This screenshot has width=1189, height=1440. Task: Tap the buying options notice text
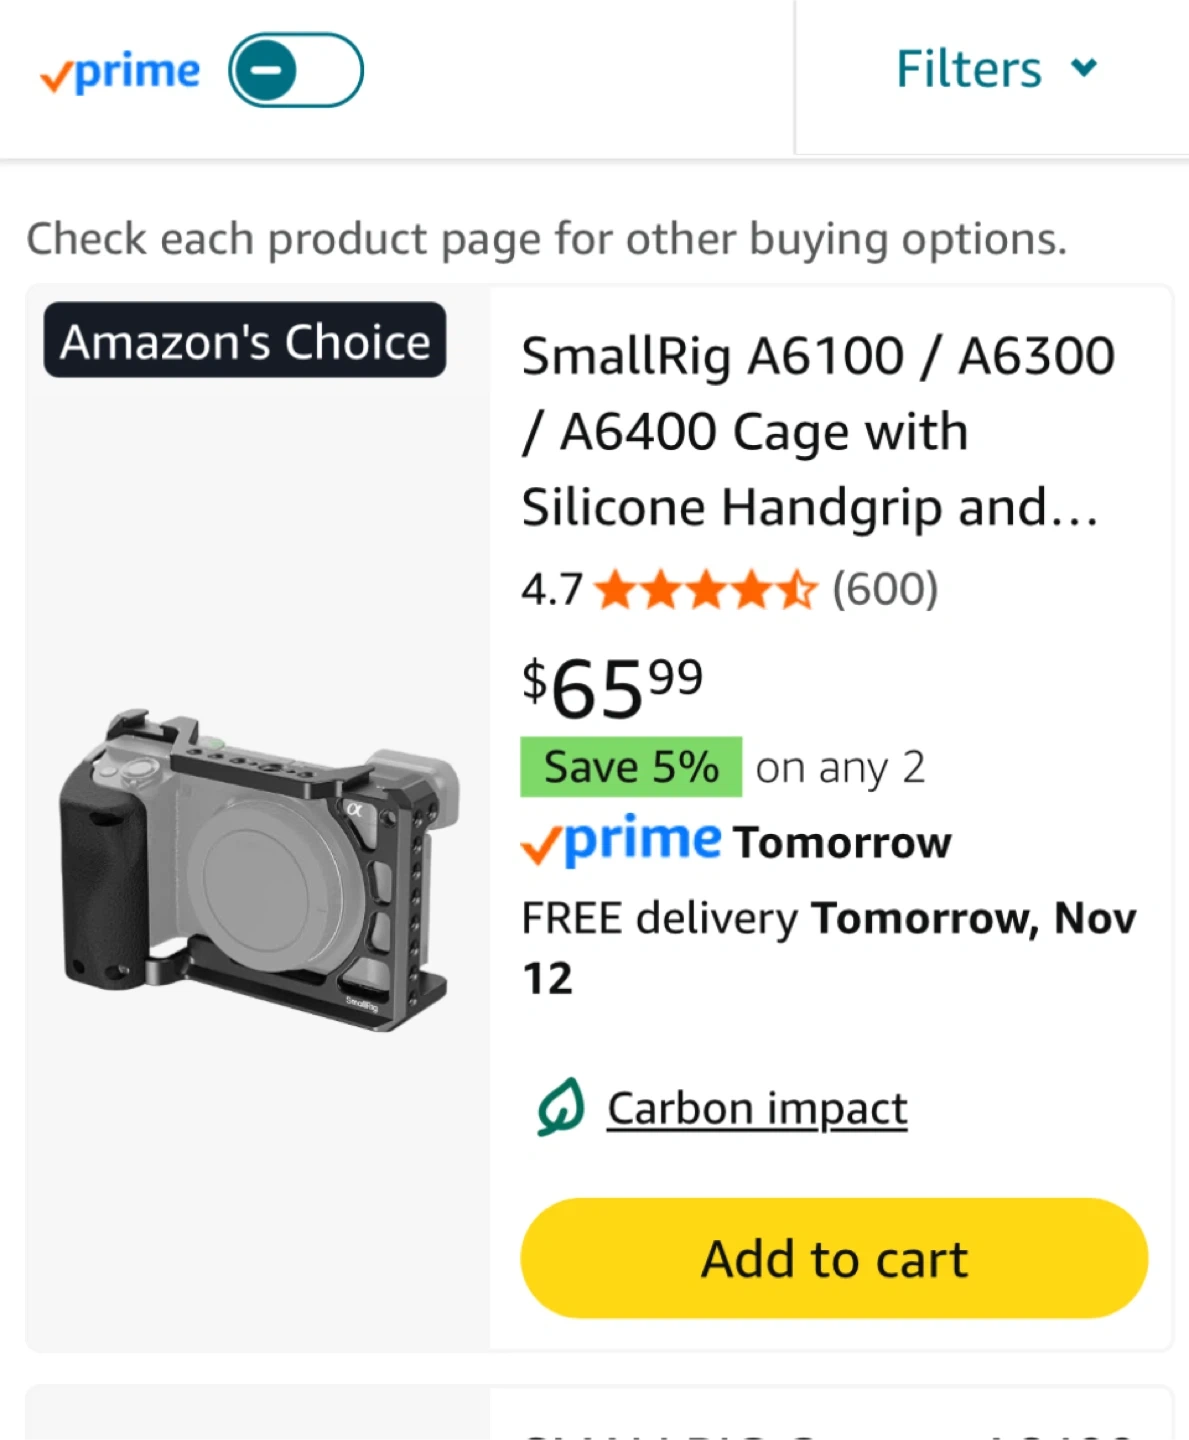coord(546,239)
